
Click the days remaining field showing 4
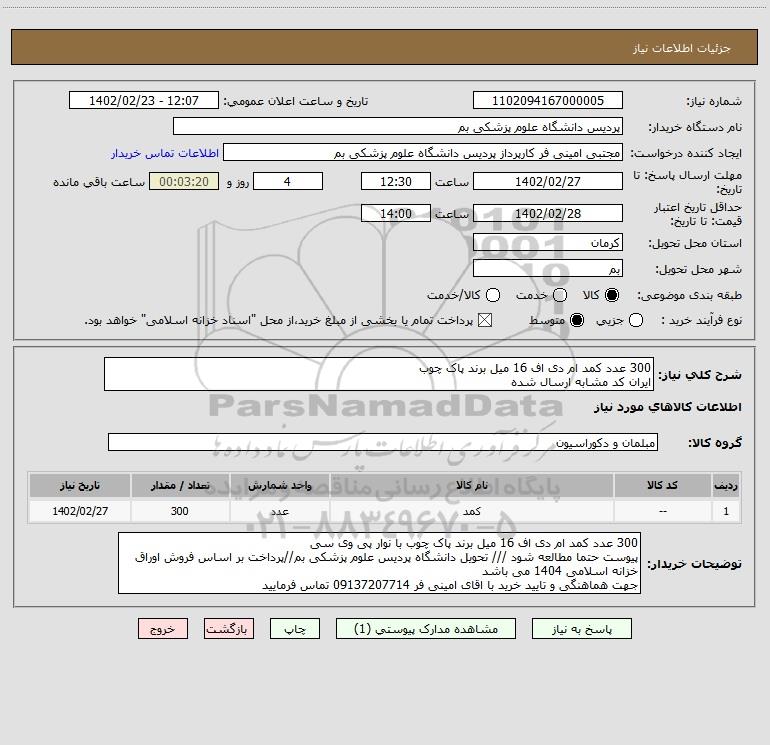coord(288,182)
